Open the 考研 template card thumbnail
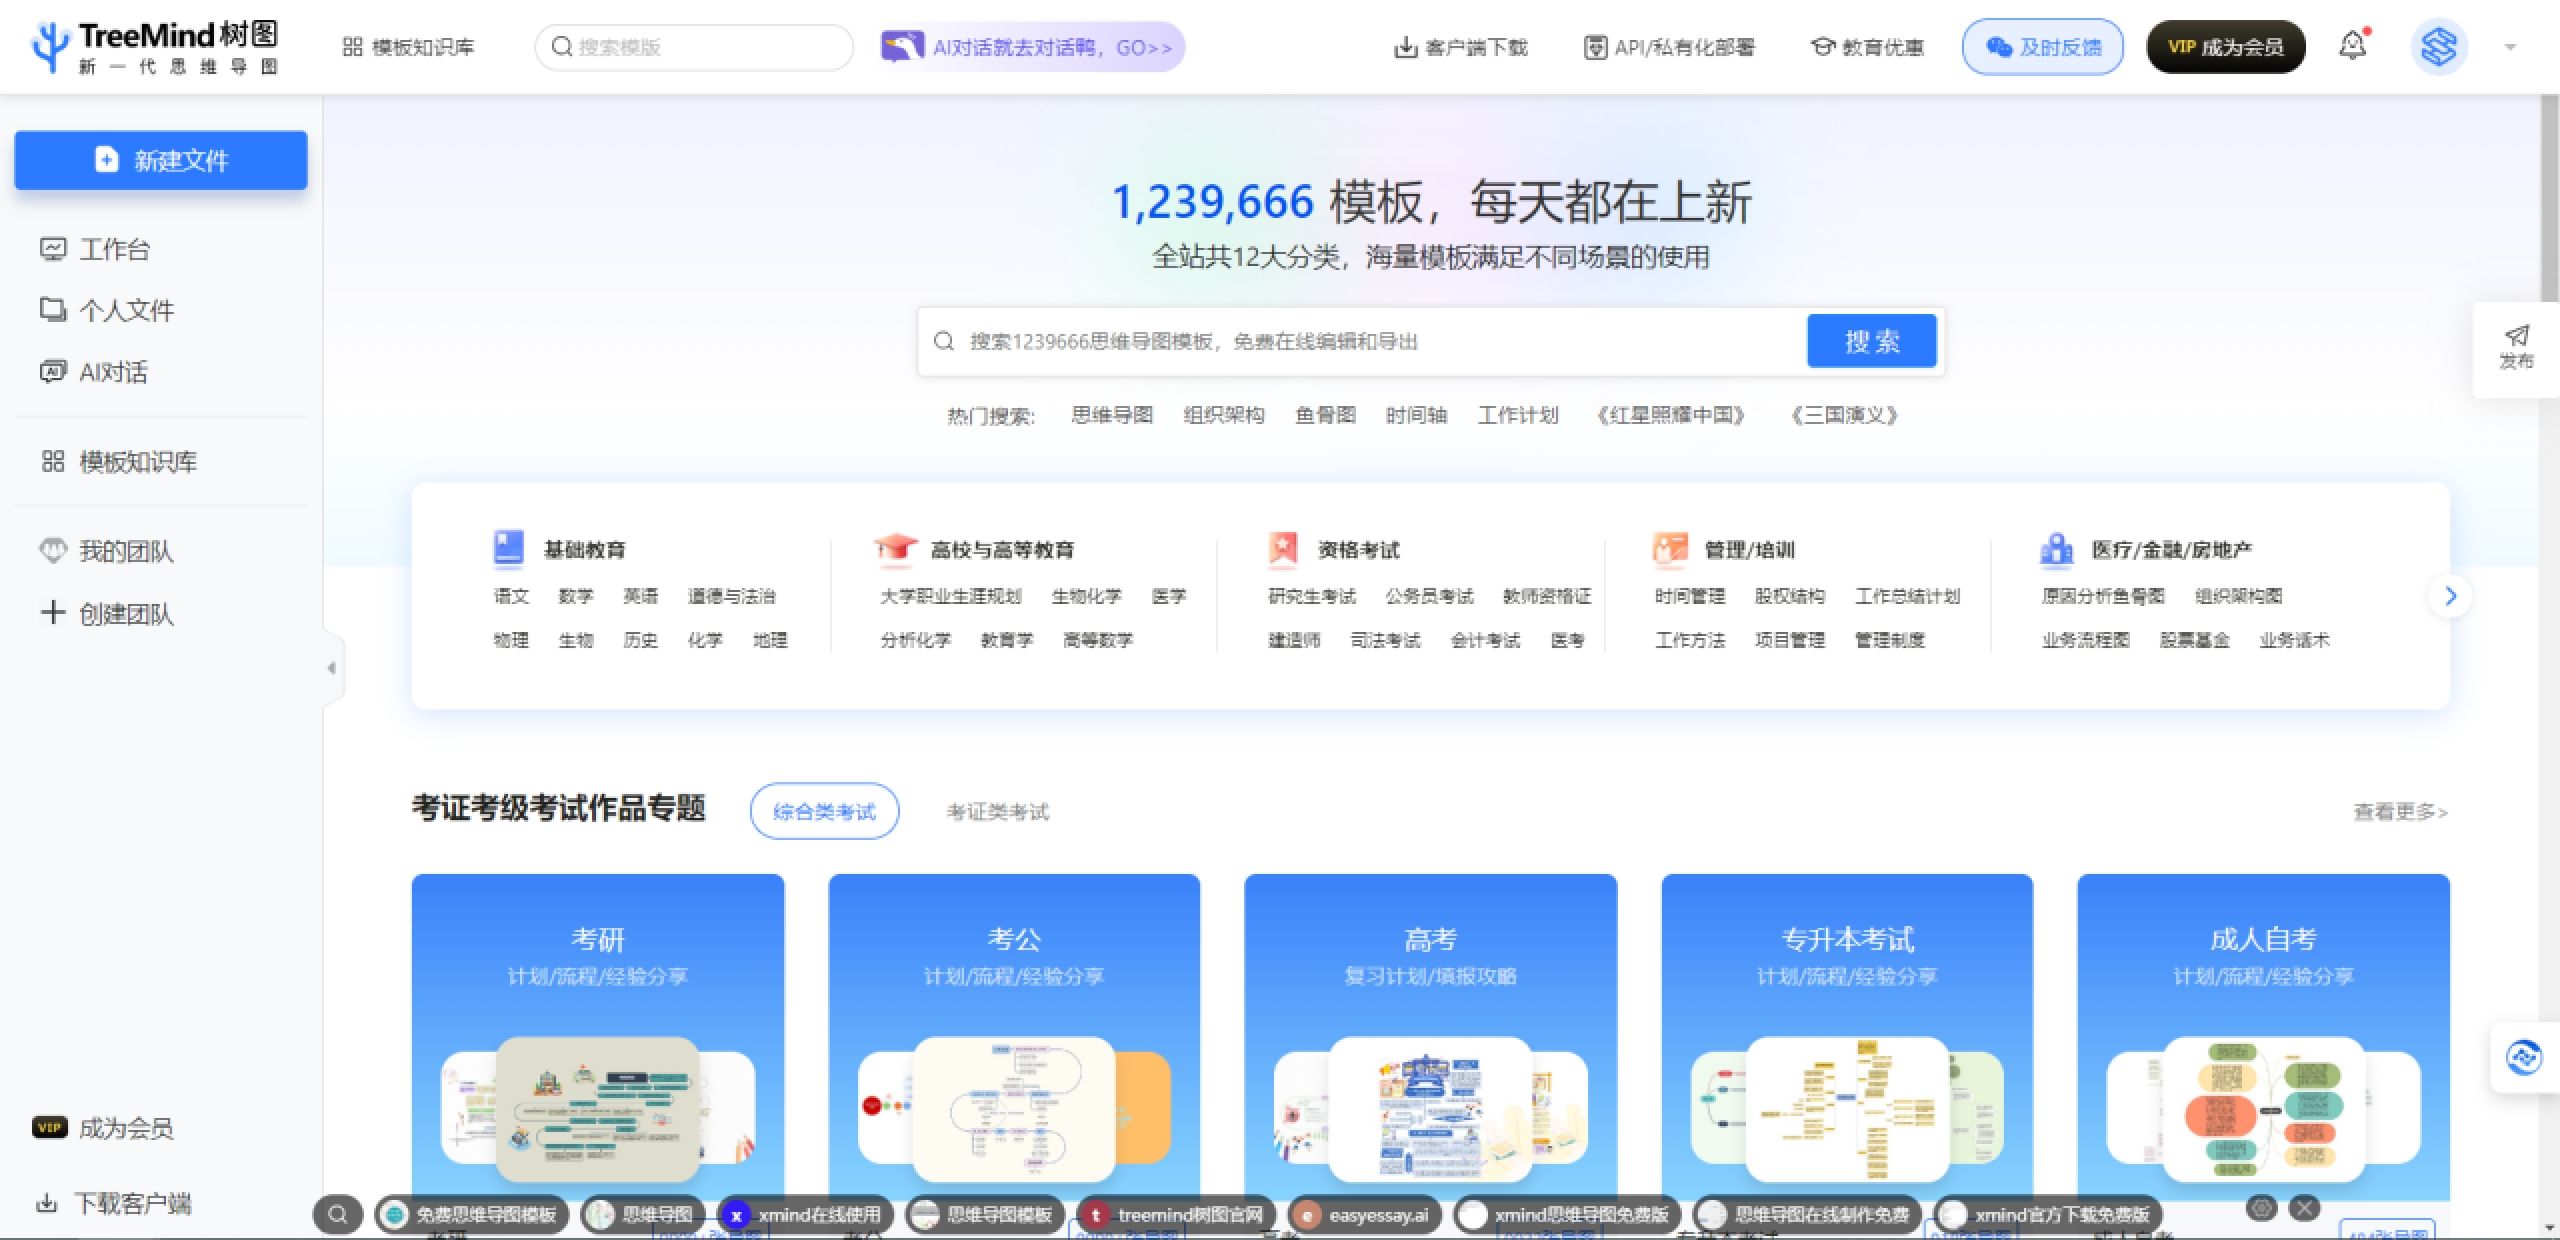 coord(597,1108)
